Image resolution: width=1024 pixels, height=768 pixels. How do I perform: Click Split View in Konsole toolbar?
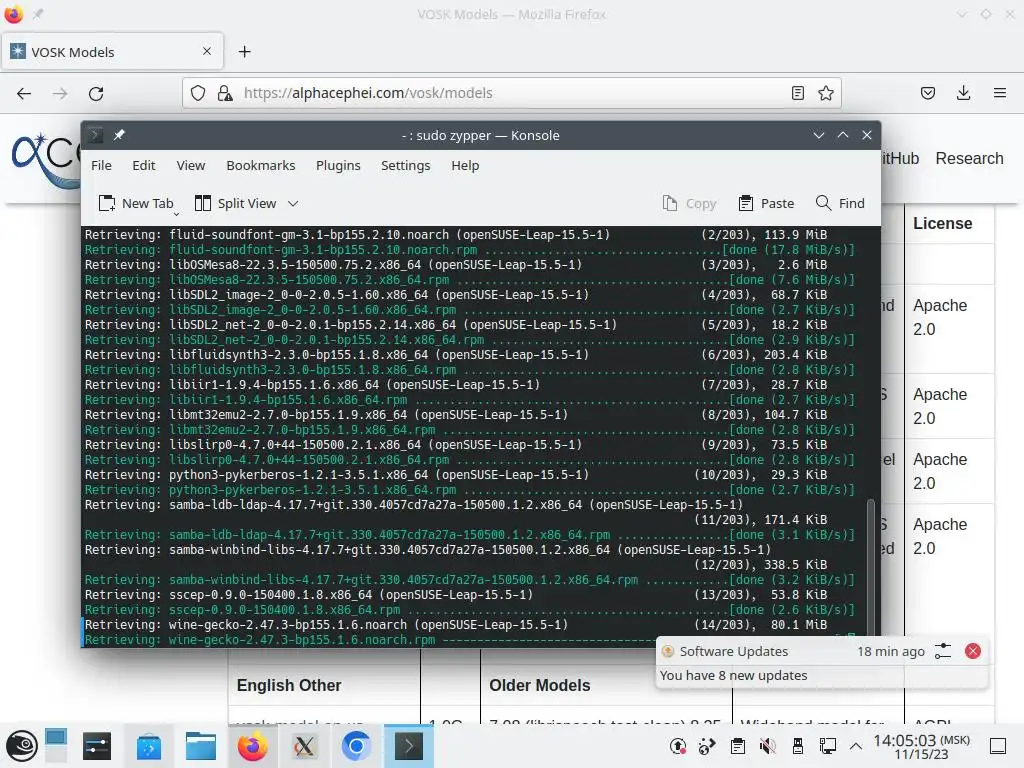tap(236, 204)
